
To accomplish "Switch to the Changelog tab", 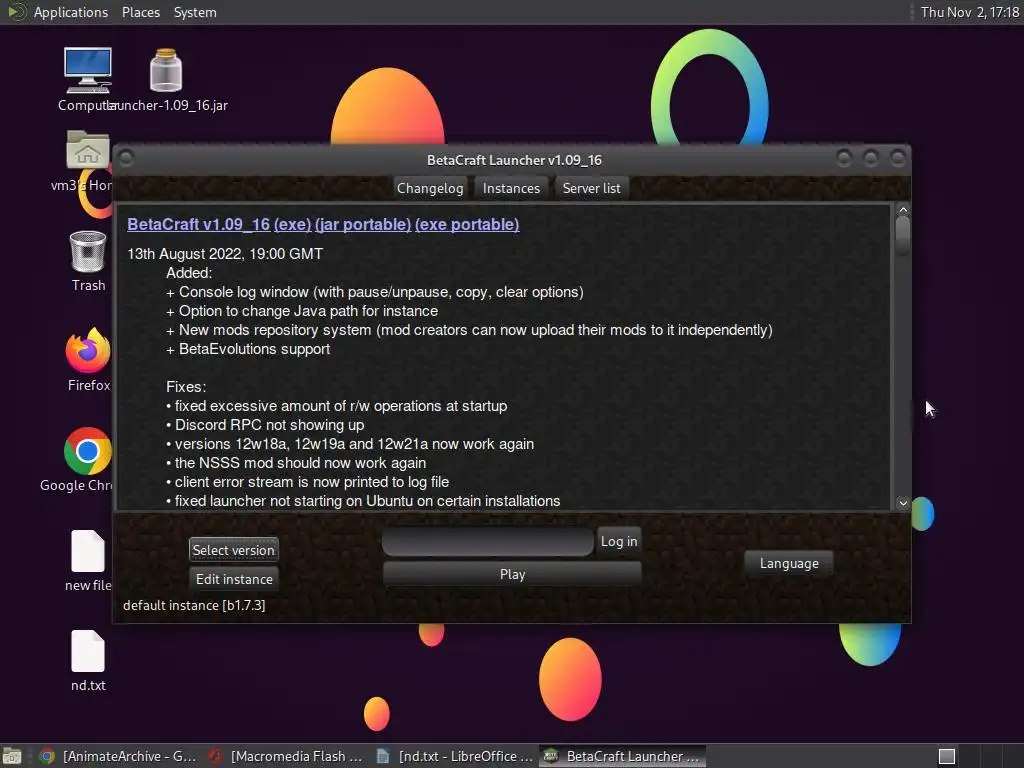I will [x=430, y=188].
